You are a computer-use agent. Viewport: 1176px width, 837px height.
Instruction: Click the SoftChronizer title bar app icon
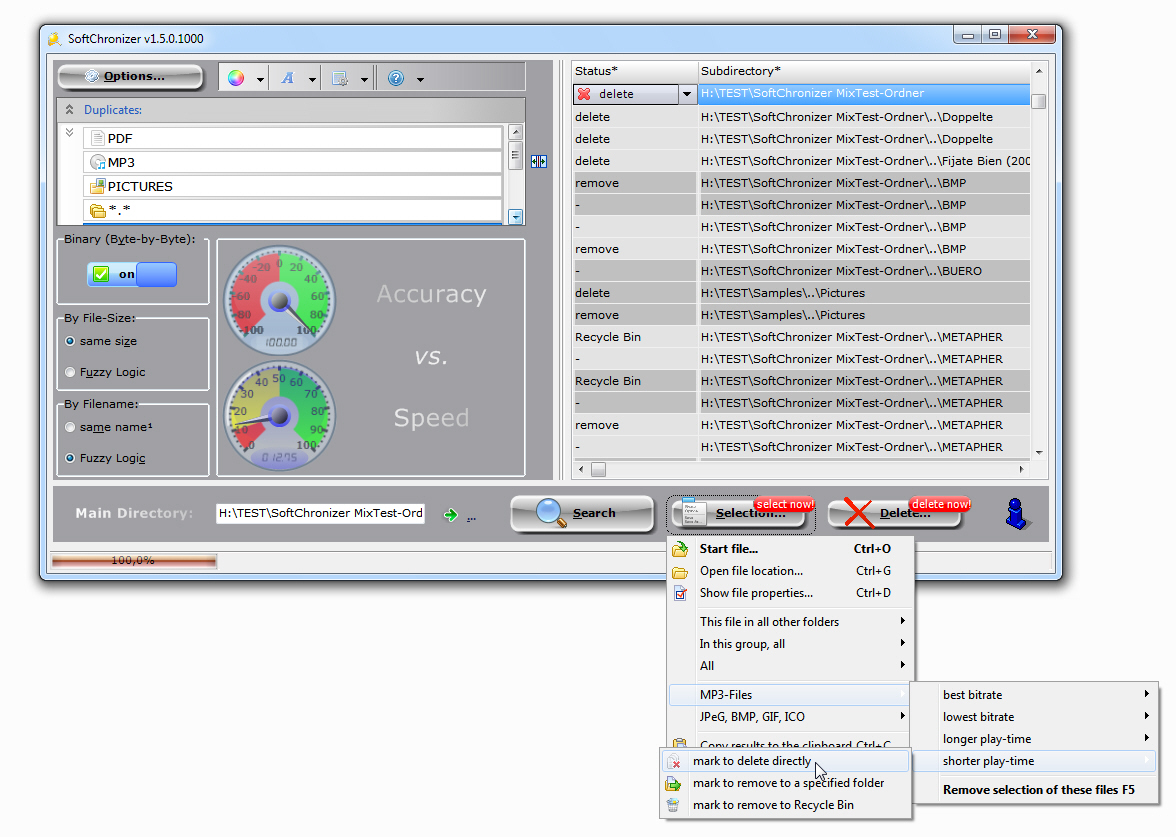55,39
